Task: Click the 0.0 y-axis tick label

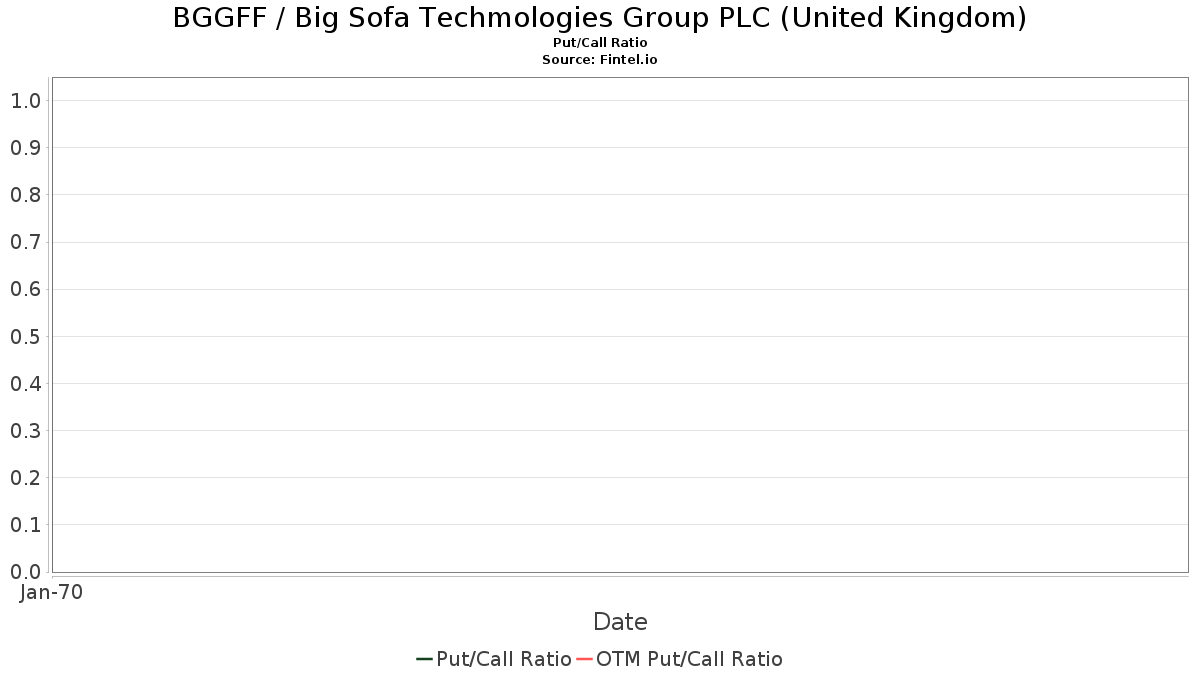Action: (25, 572)
